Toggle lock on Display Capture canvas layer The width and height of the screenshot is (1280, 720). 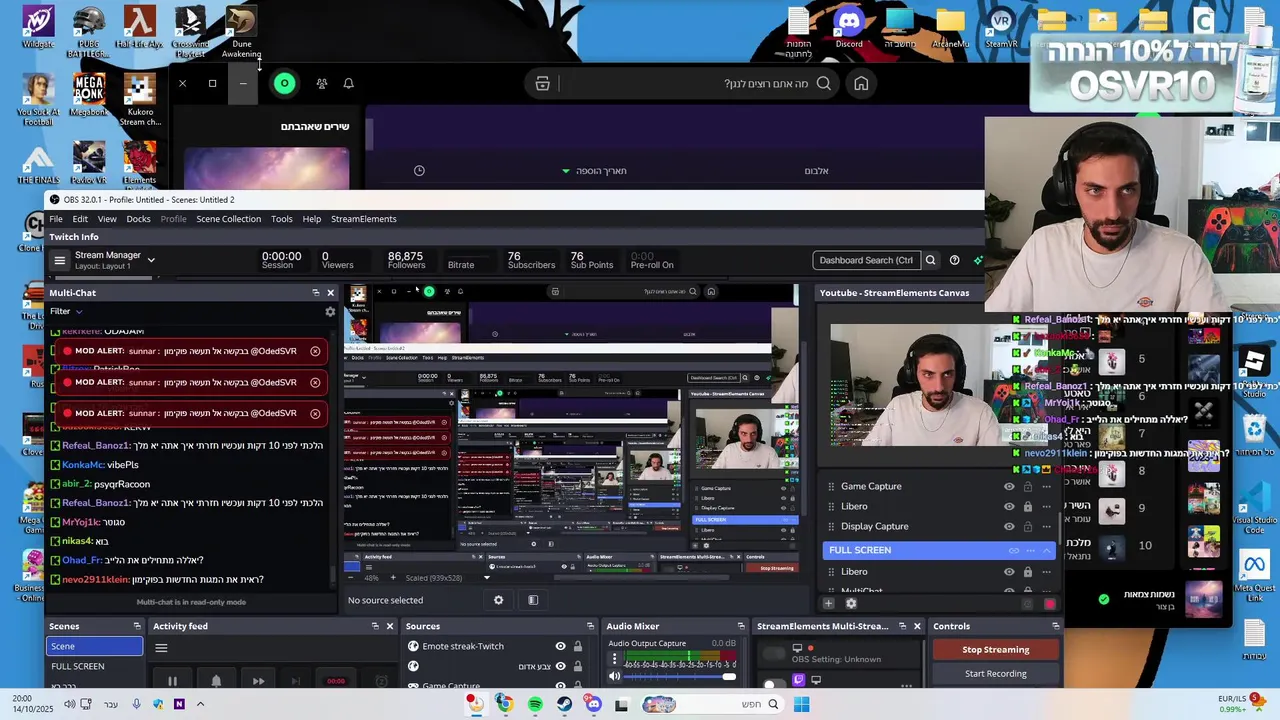[x=1027, y=527]
